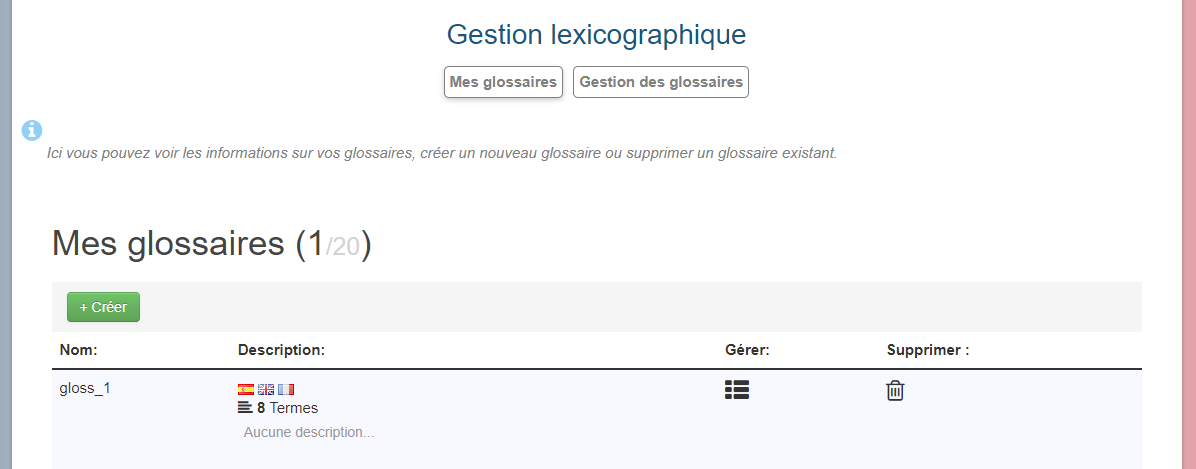Click the Spanish flag in gloss_1 row
1196x469 pixels.
coord(246,389)
